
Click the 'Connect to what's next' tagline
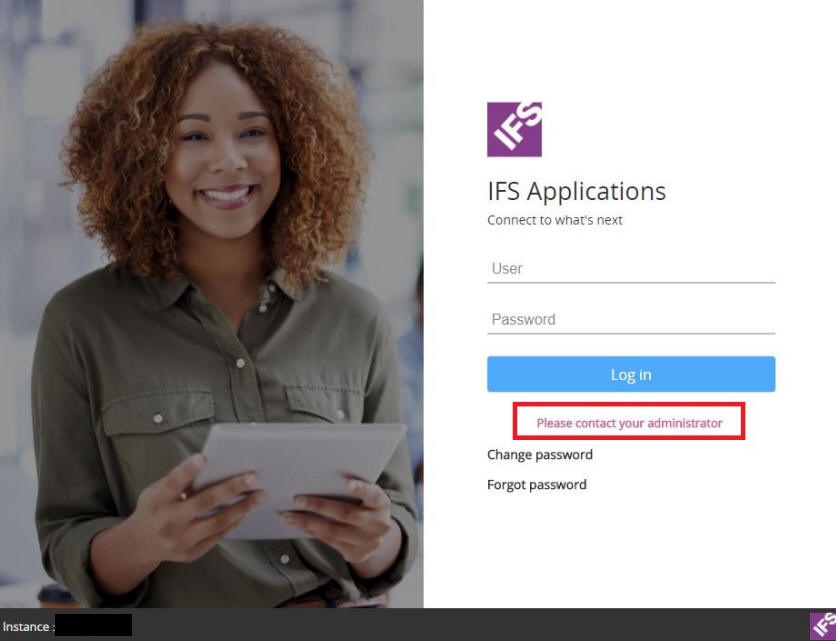[554, 220]
